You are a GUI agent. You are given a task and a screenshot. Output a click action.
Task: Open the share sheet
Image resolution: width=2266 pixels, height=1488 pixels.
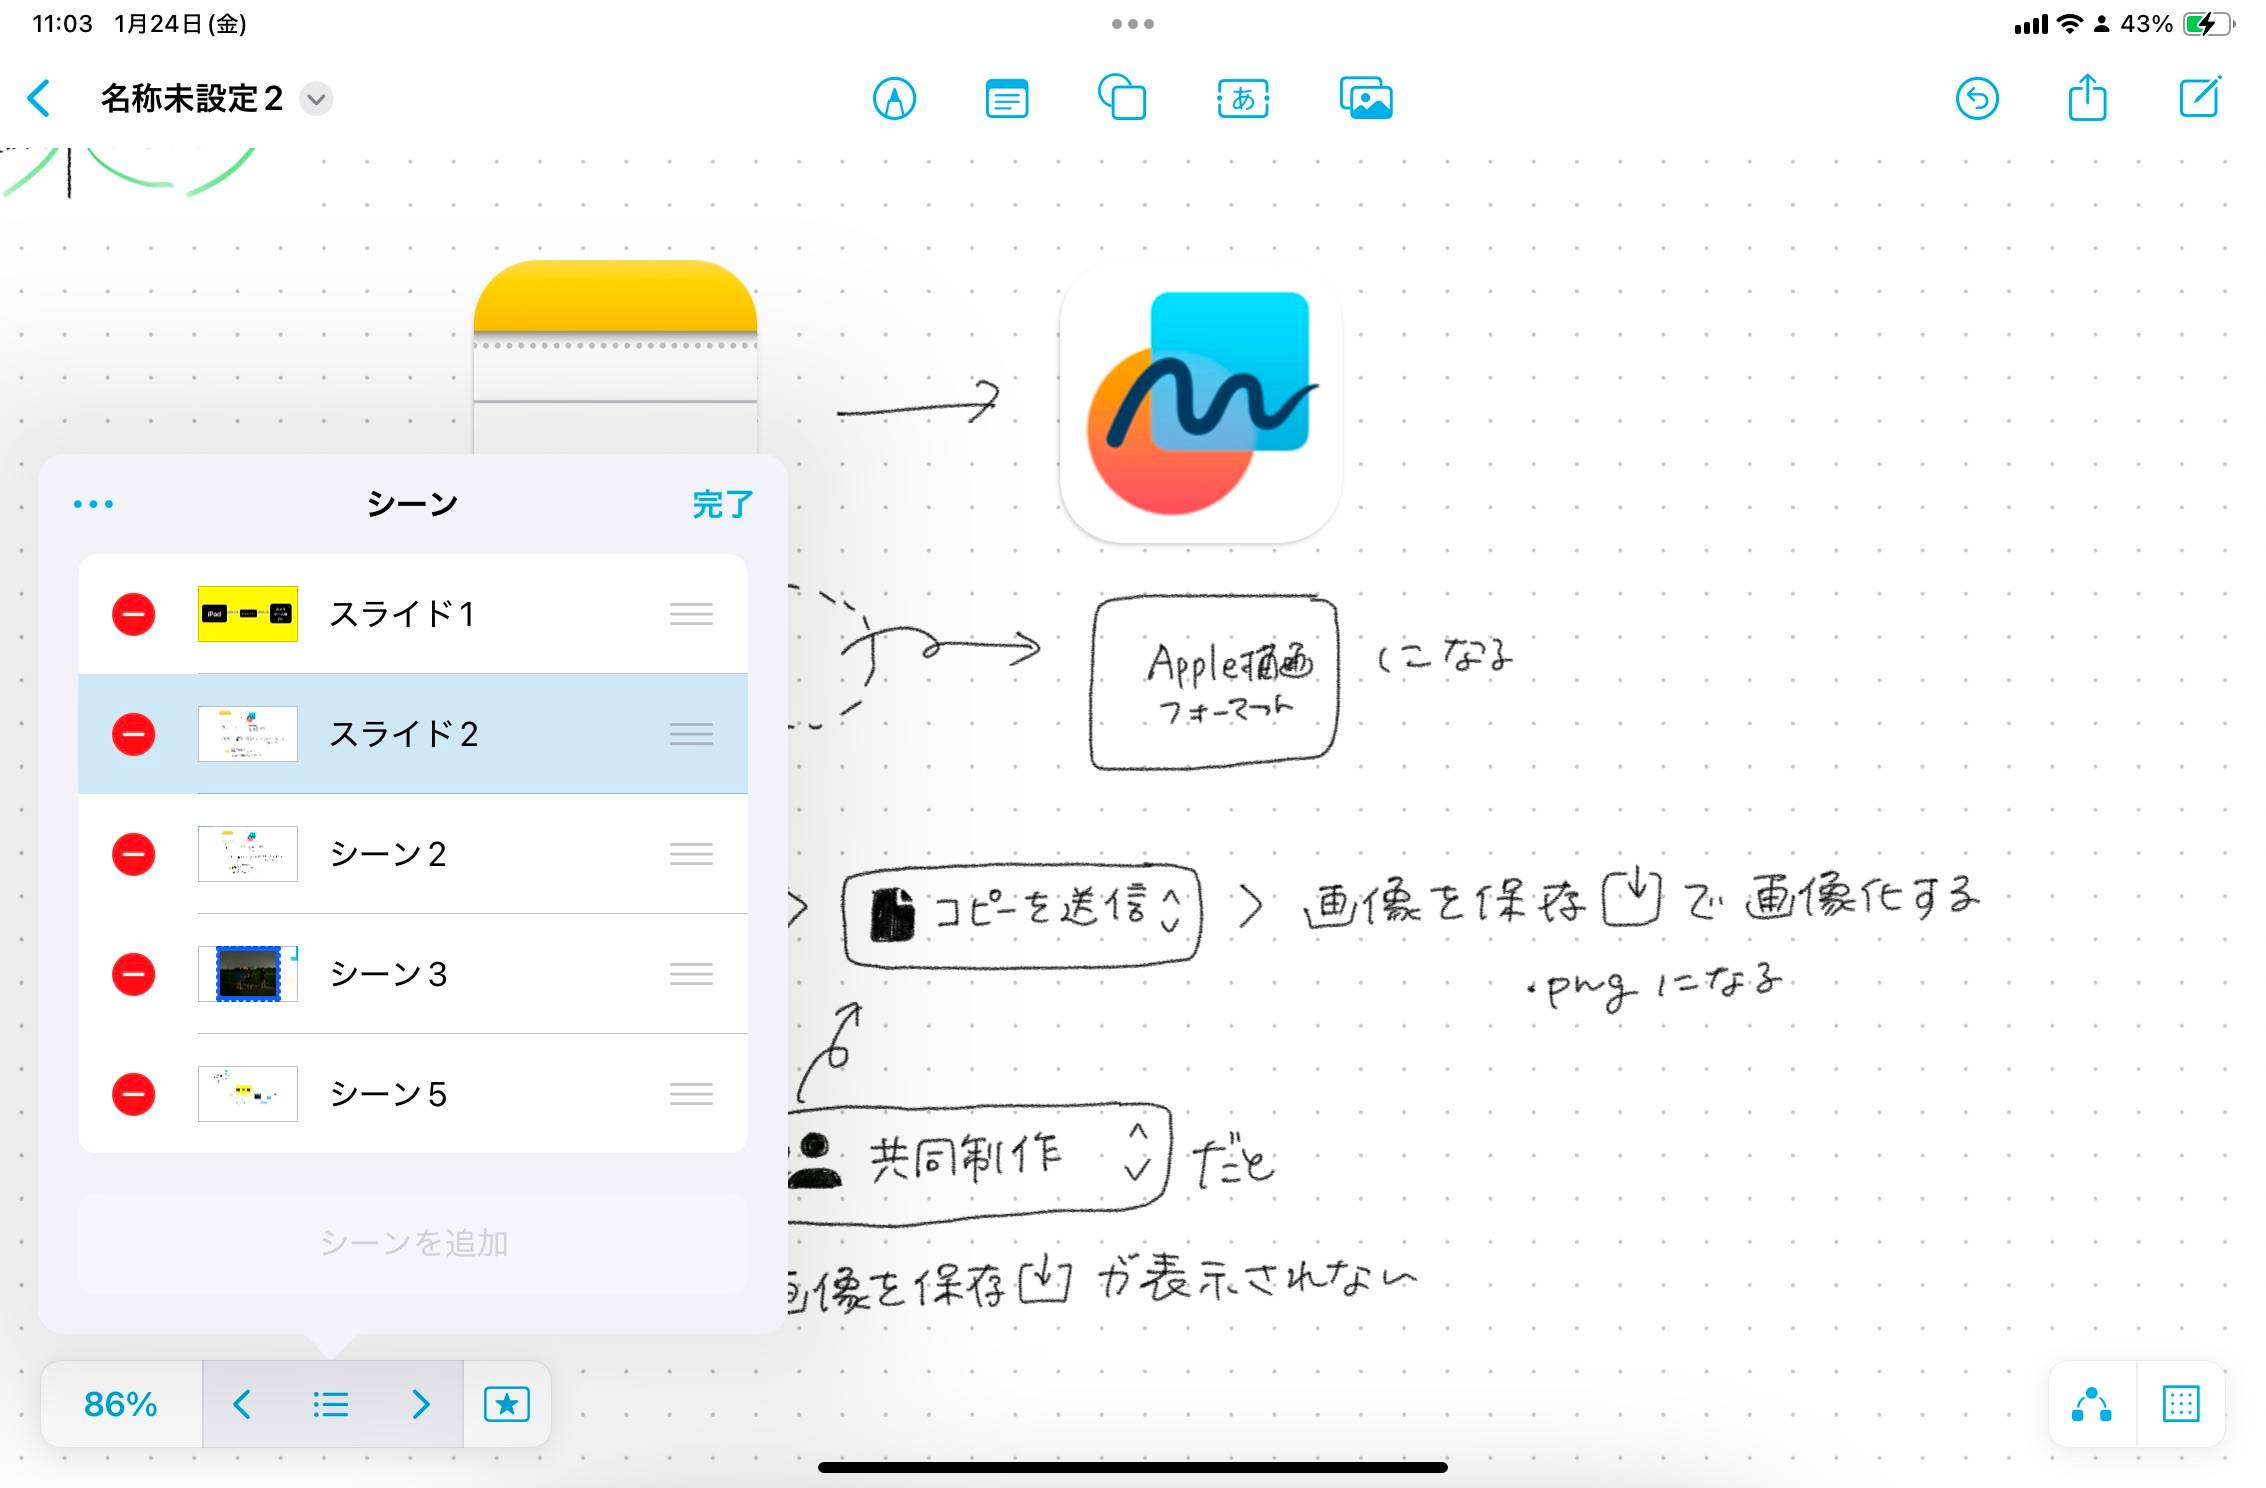[2087, 98]
